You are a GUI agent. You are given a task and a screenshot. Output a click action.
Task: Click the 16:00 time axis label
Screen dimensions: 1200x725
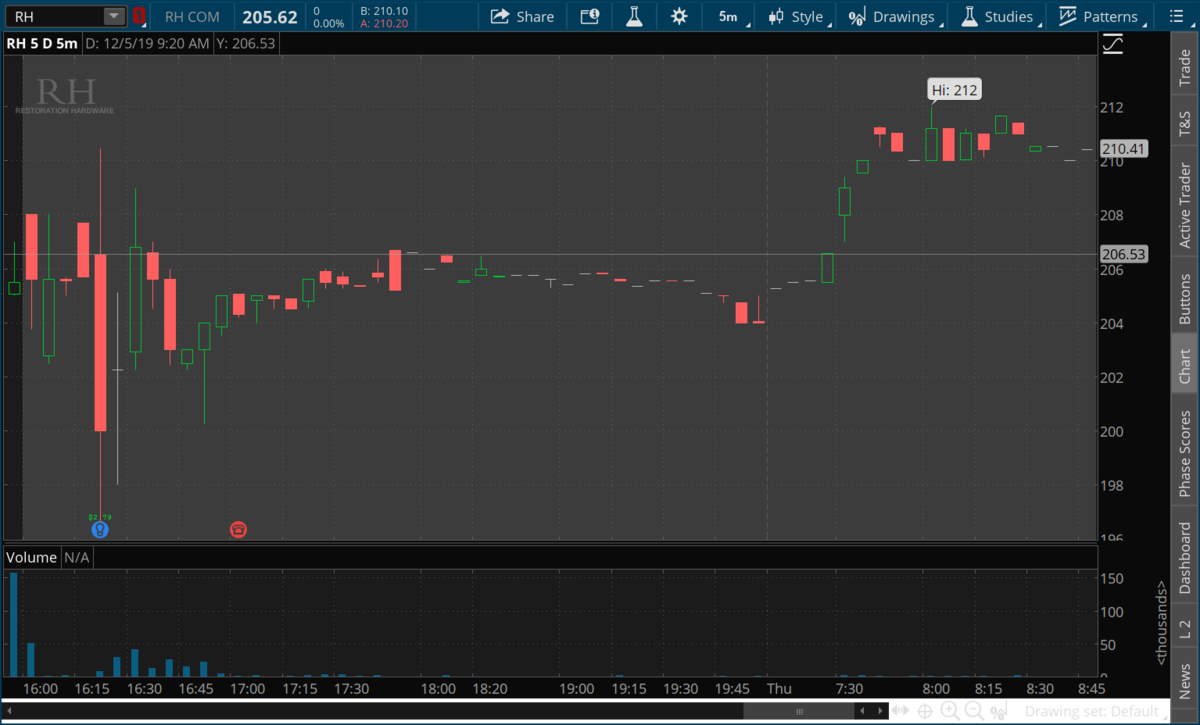tap(39, 689)
